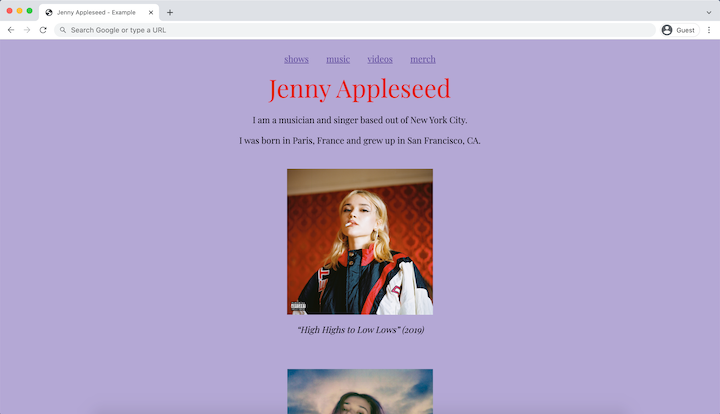Click the Jenny Appleseed heading
This screenshot has width=720, height=414.
360,89
